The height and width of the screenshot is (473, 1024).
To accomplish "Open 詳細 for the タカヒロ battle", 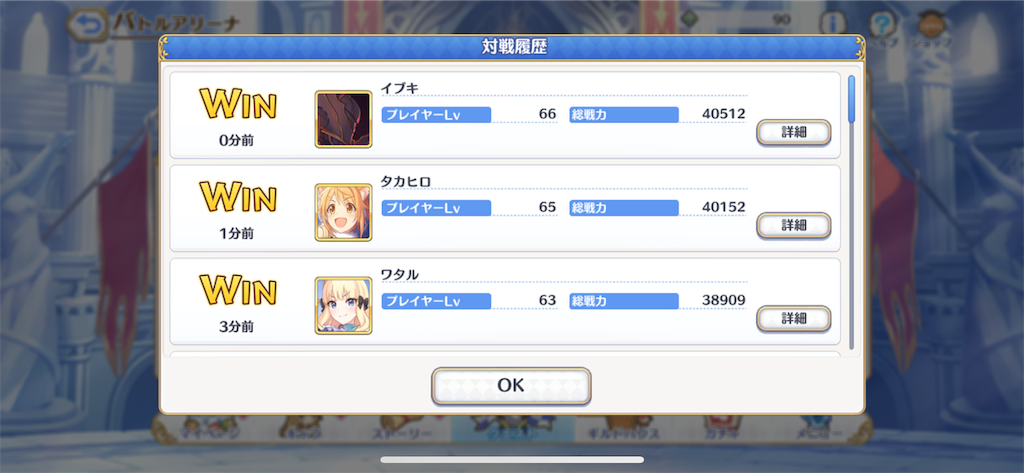I will point(793,225).
